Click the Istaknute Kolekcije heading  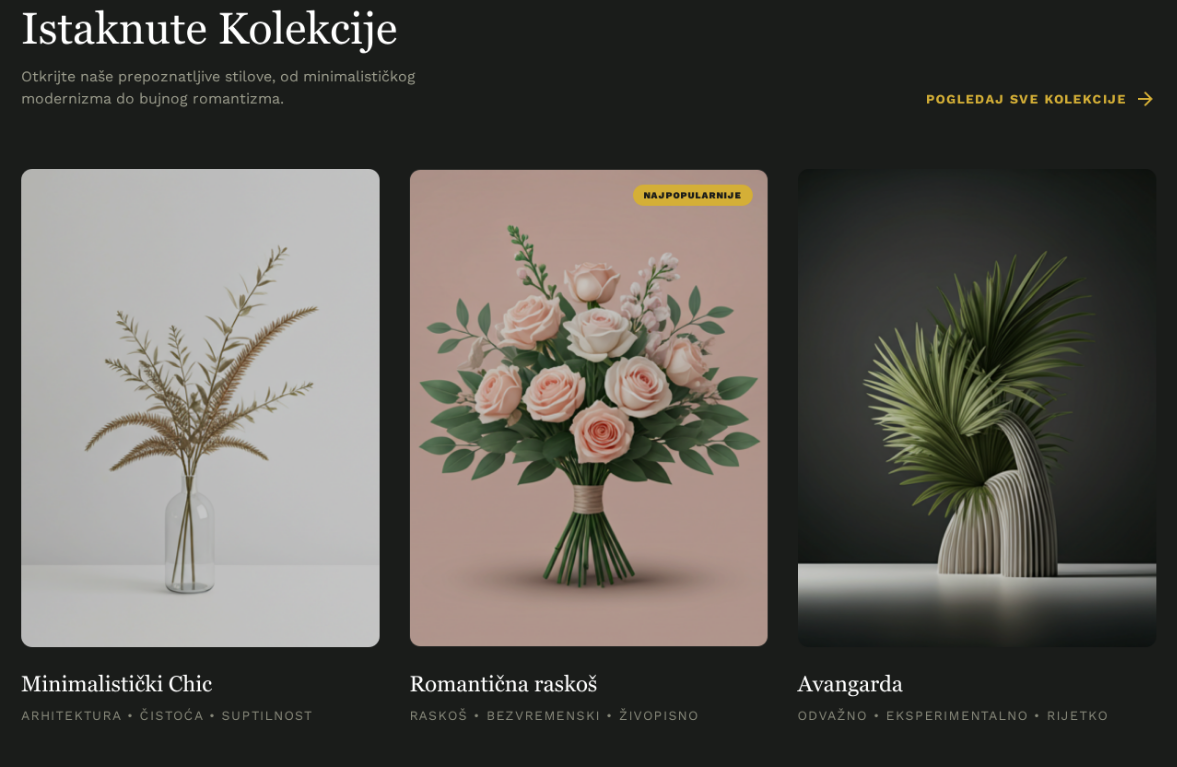click(209, 29)
